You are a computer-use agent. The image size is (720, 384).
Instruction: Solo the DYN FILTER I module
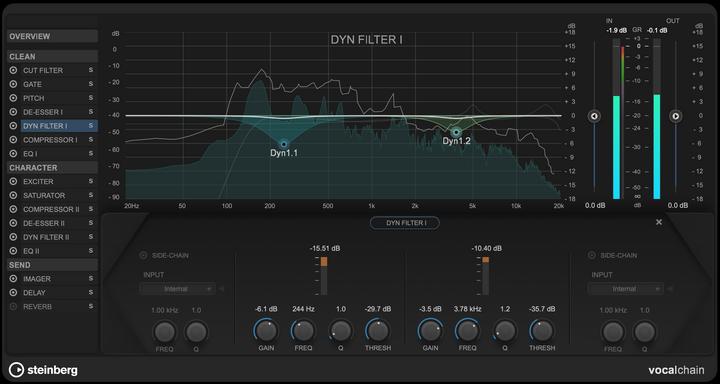pos(91,125)
